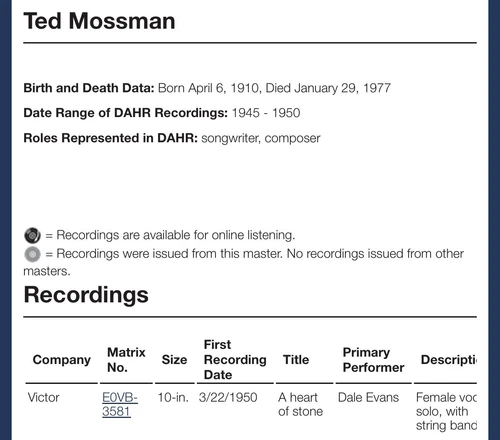Sort by the Title column header

click(x=296, y=360)
